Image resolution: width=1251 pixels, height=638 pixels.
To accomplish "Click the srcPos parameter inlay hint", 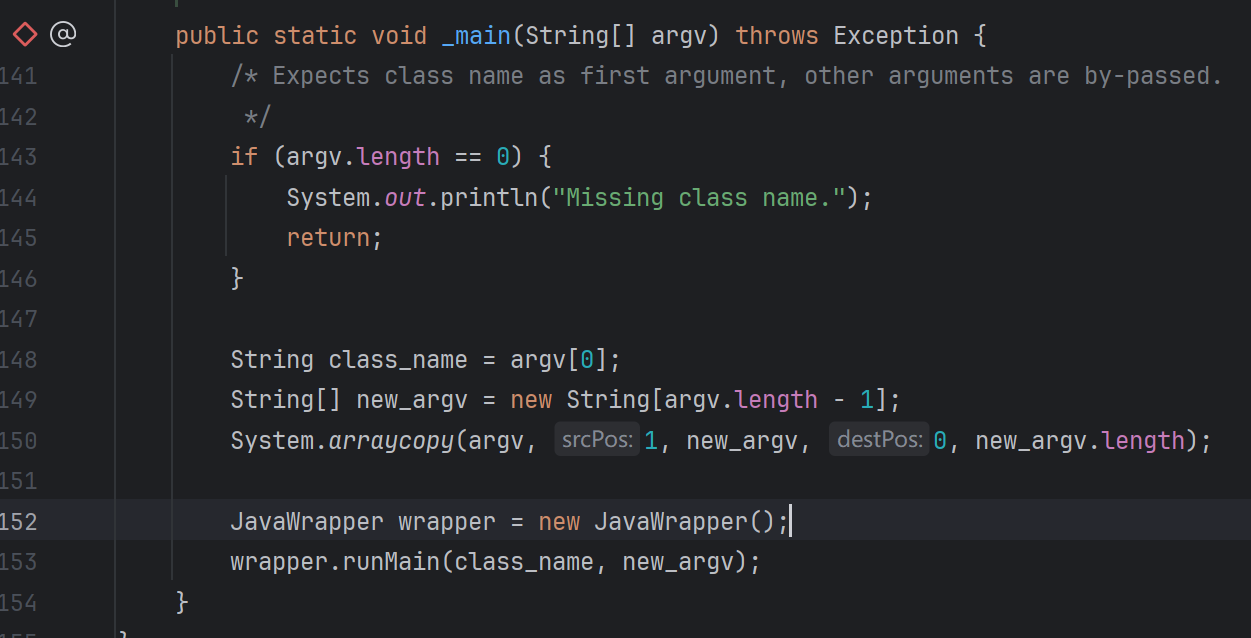I will [596, 440].
